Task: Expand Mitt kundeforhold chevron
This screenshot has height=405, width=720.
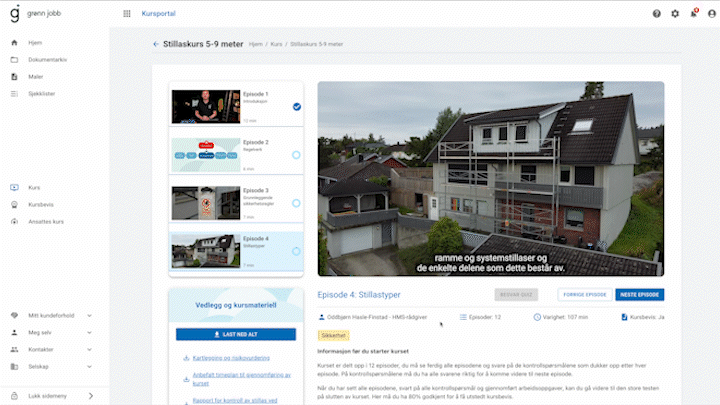Action: point(90,315)
